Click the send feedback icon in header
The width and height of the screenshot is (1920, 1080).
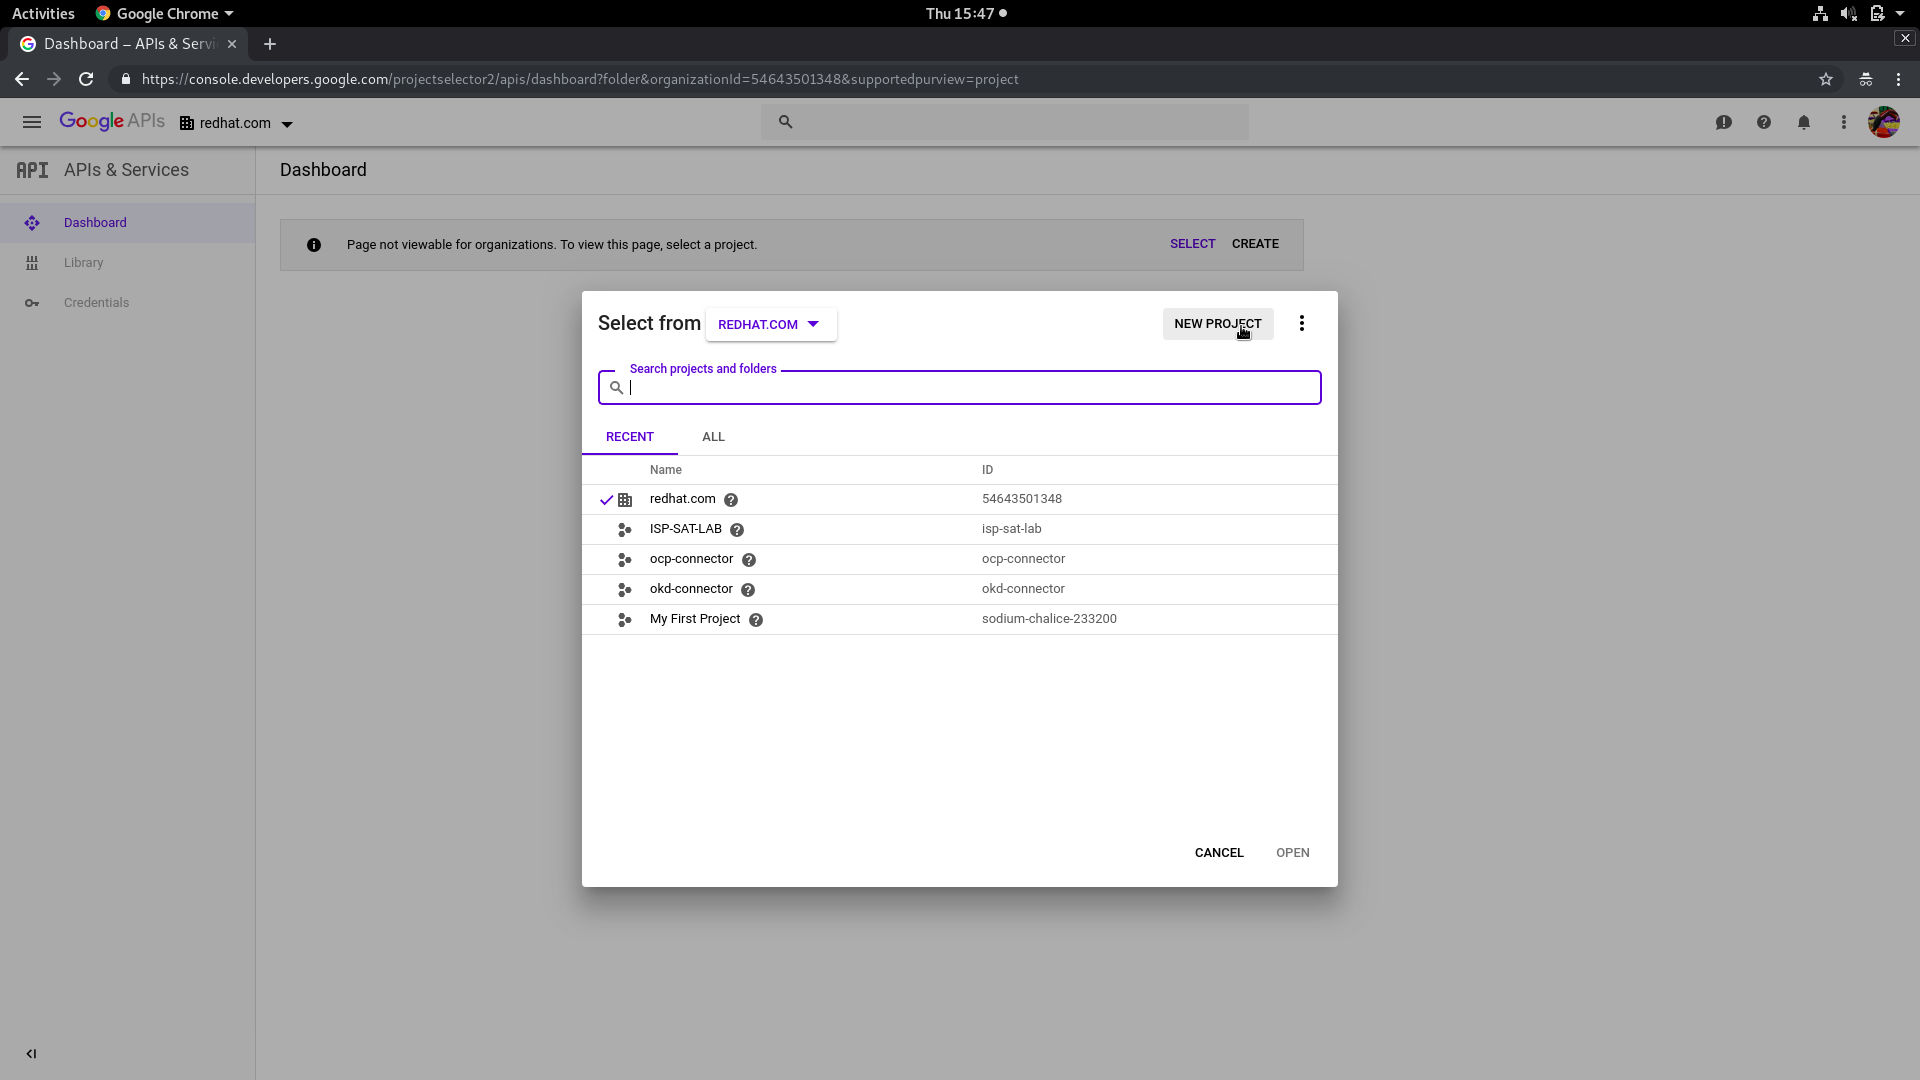1723,122
